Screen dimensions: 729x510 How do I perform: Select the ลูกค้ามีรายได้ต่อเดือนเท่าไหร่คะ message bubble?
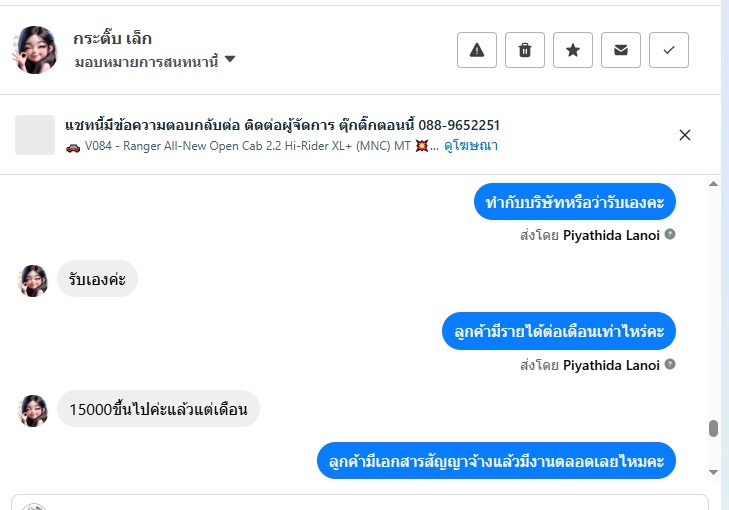click(x=559, y=331)
